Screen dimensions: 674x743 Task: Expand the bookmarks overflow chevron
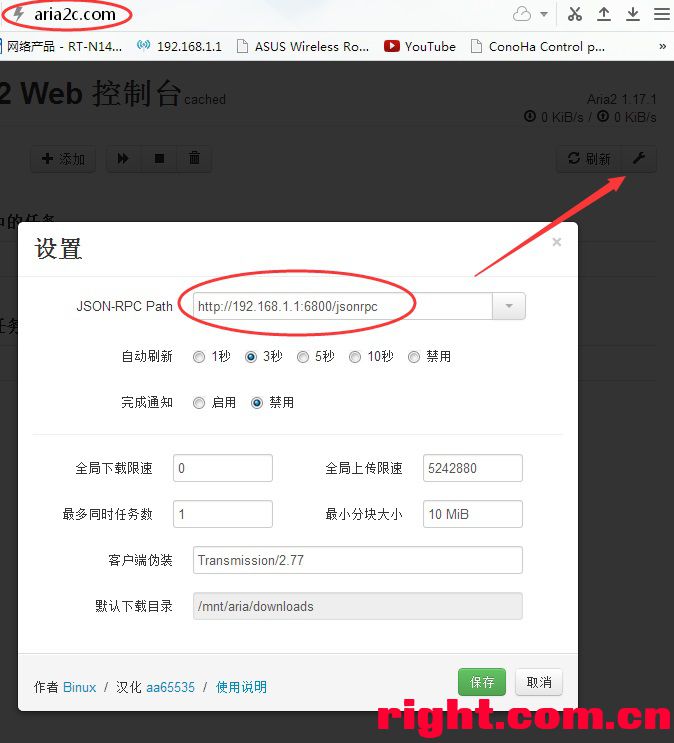pyautogui.click(x=662, y=46)
